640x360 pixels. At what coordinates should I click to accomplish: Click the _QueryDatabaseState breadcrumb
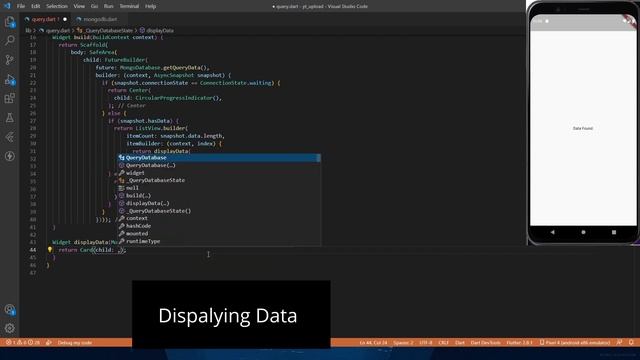(109, 31)
